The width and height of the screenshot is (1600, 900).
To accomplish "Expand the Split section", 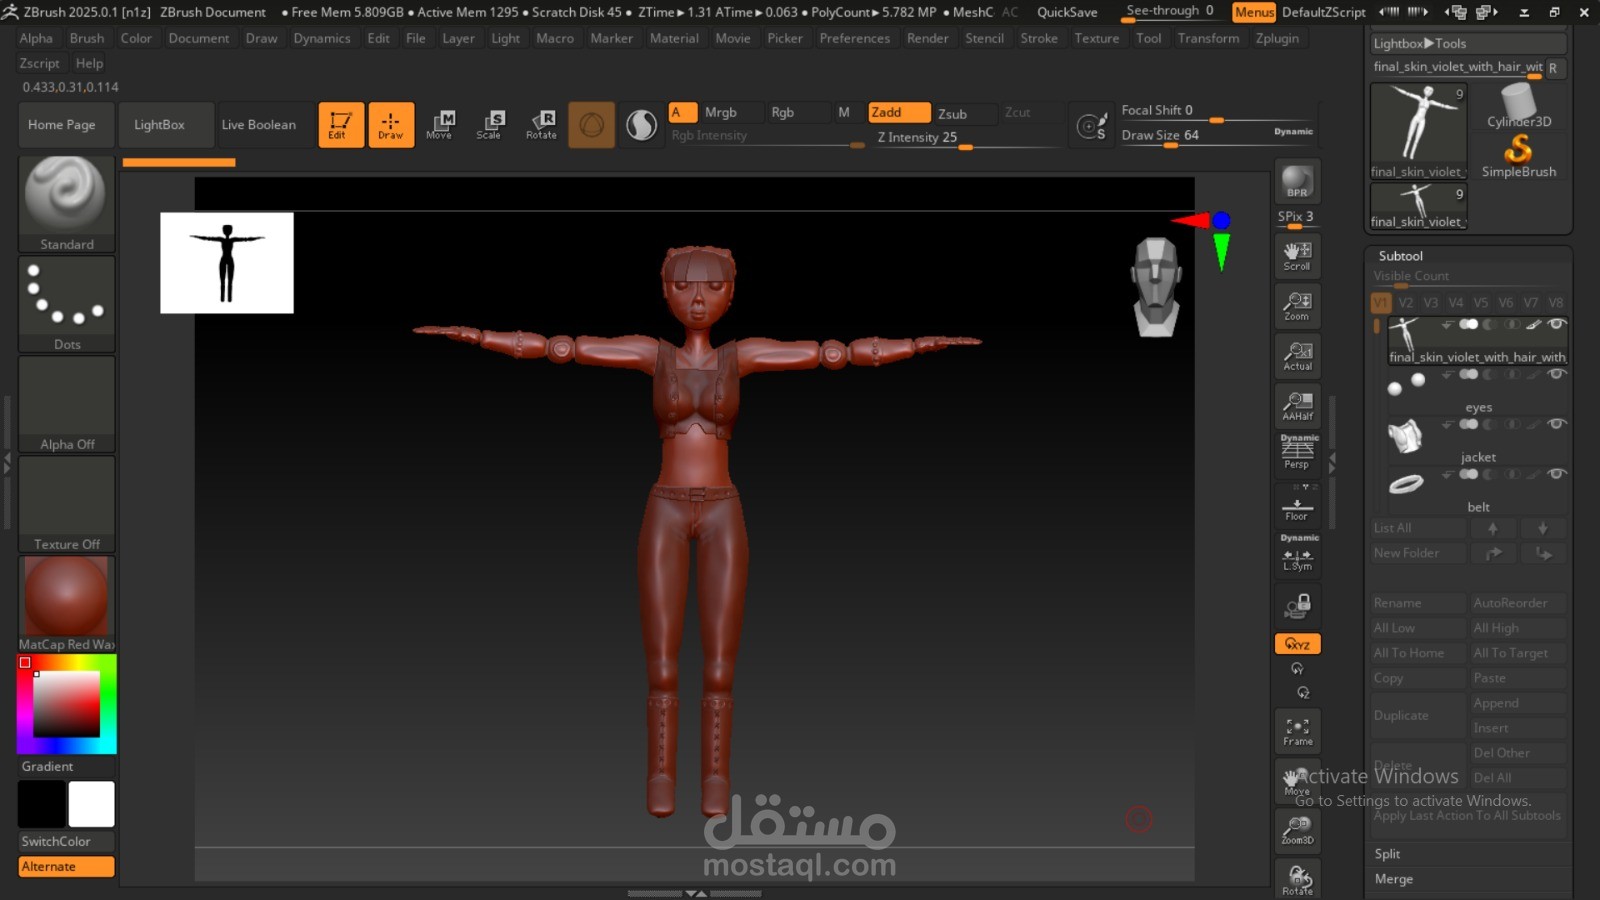I will tap(1387, 854).
